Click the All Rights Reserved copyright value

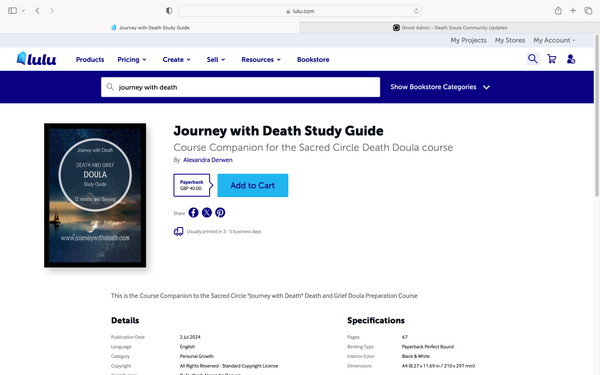(229, 366)
